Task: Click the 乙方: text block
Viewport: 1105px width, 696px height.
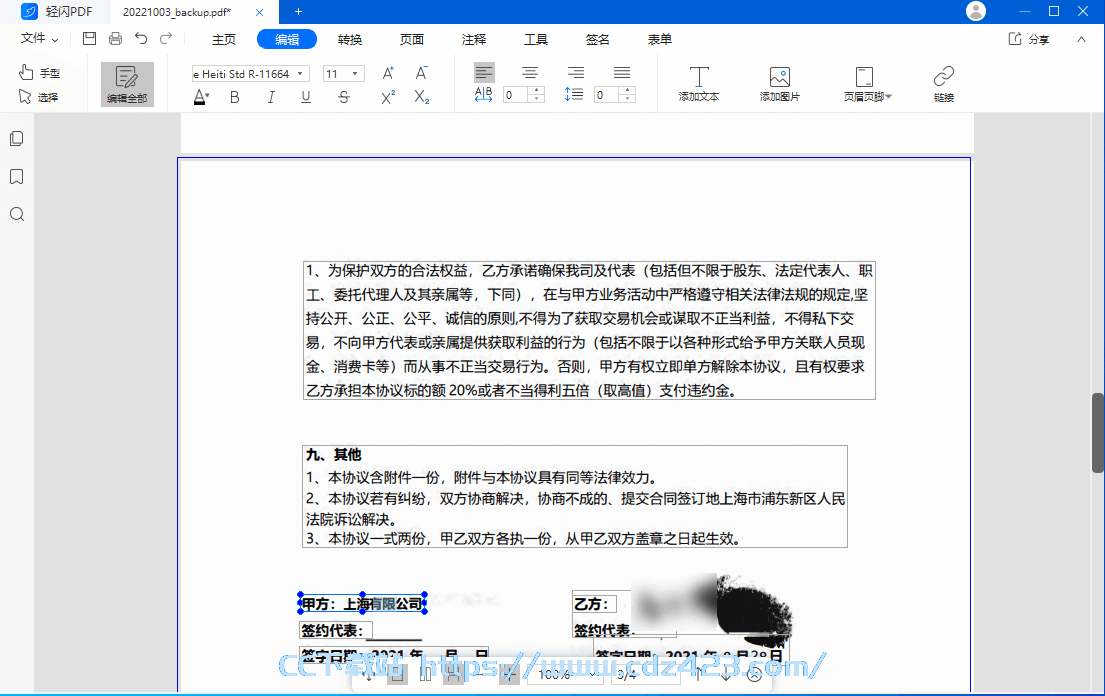Action: click(594, 604)
